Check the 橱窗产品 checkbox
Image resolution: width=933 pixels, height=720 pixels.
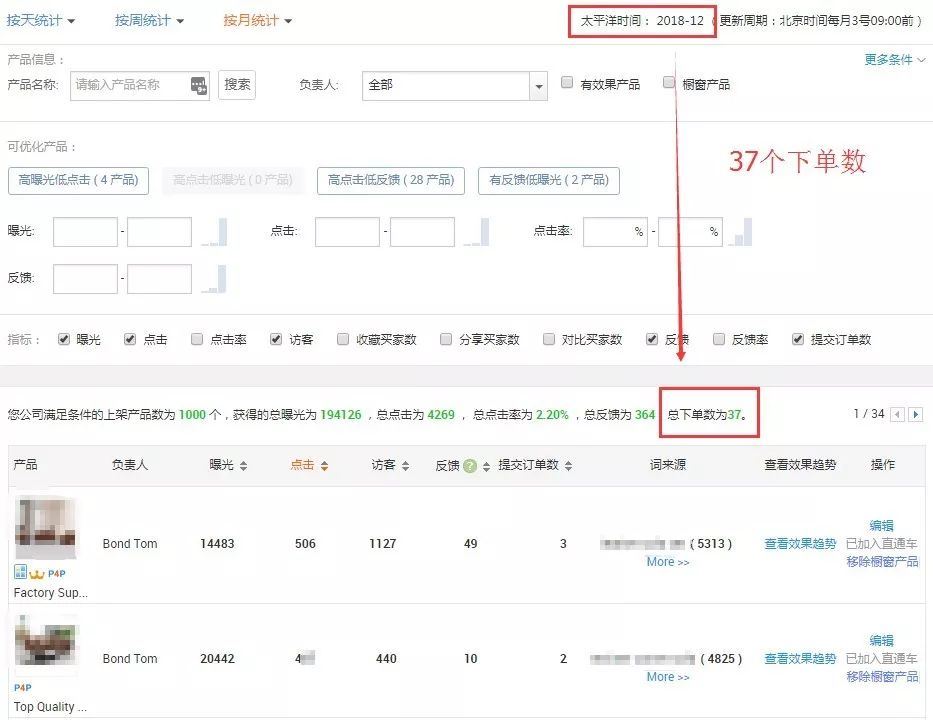coord(669,82)
